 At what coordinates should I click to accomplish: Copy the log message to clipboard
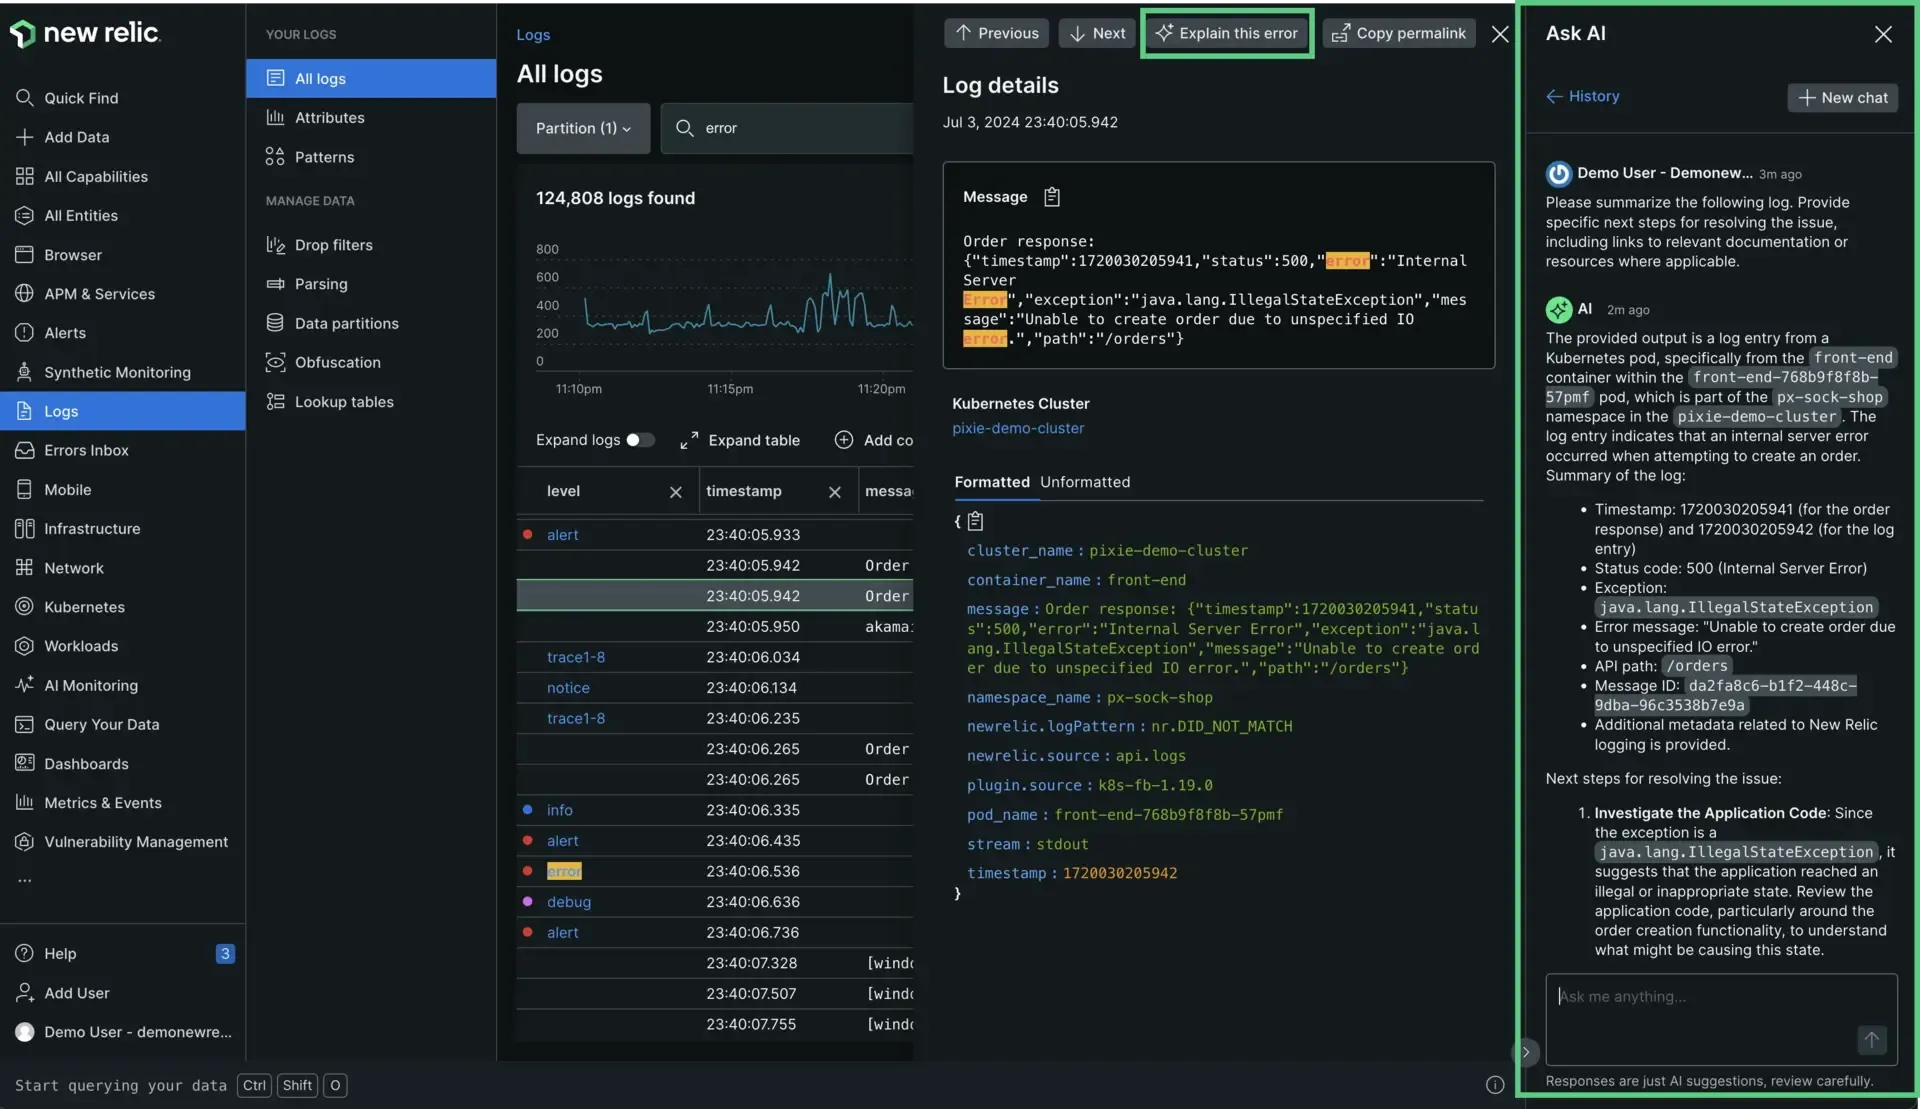click(1050, 196)
